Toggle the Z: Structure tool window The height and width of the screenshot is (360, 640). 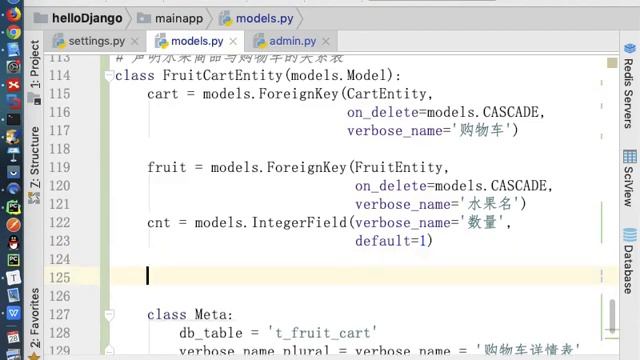[x=35, y=157]
